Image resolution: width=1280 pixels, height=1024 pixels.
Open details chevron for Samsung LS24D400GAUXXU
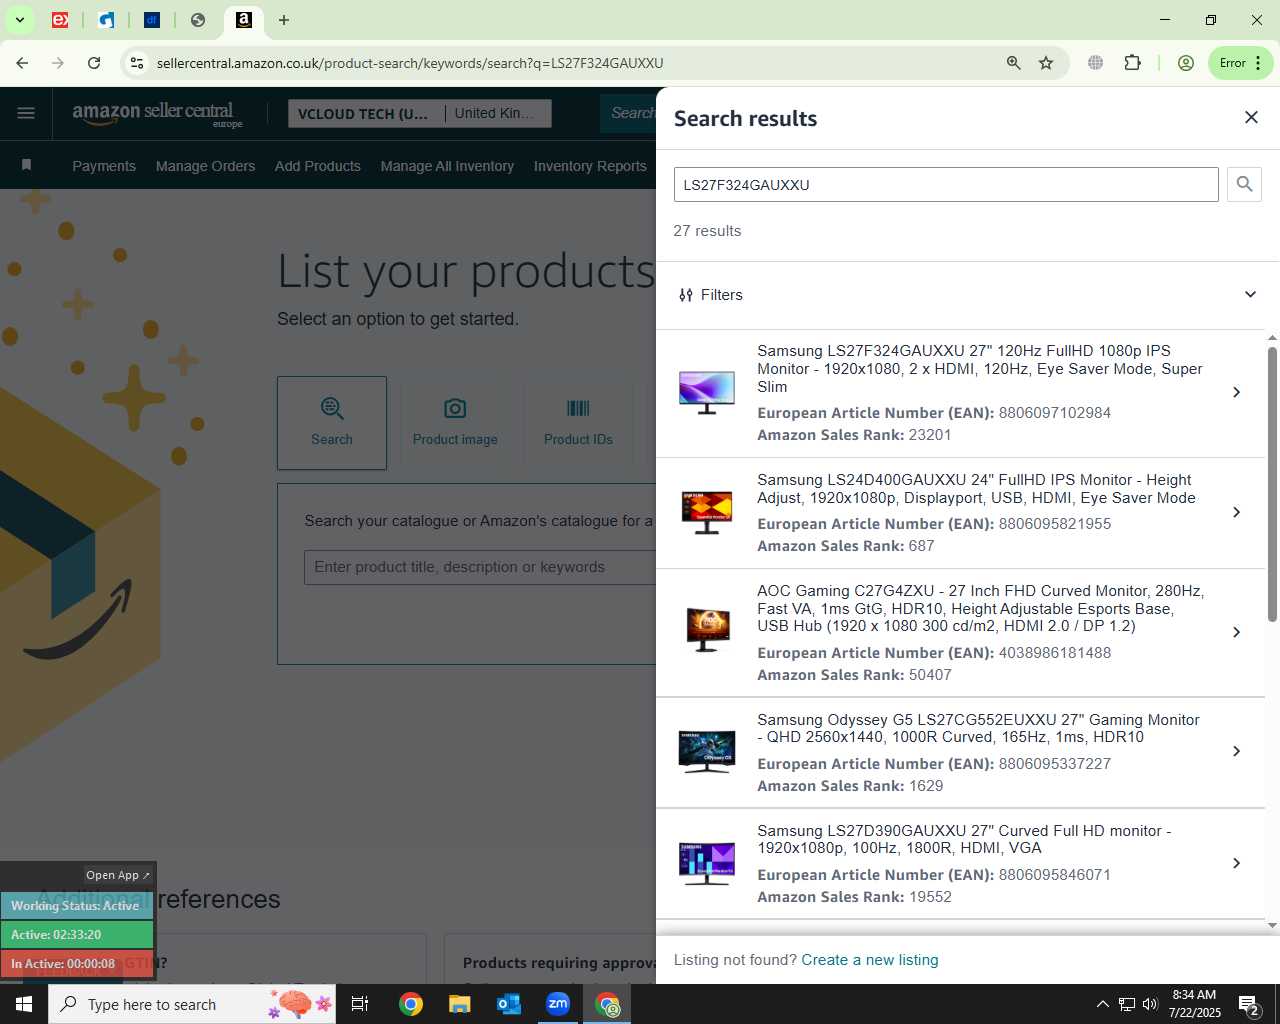click(x=1237, y=512)
